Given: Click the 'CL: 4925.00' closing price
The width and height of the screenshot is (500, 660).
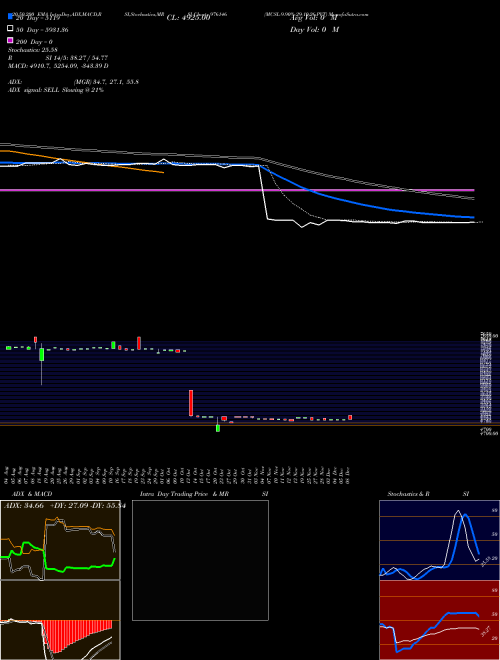Looking at the screenshot, I should (x=188, y=18).
